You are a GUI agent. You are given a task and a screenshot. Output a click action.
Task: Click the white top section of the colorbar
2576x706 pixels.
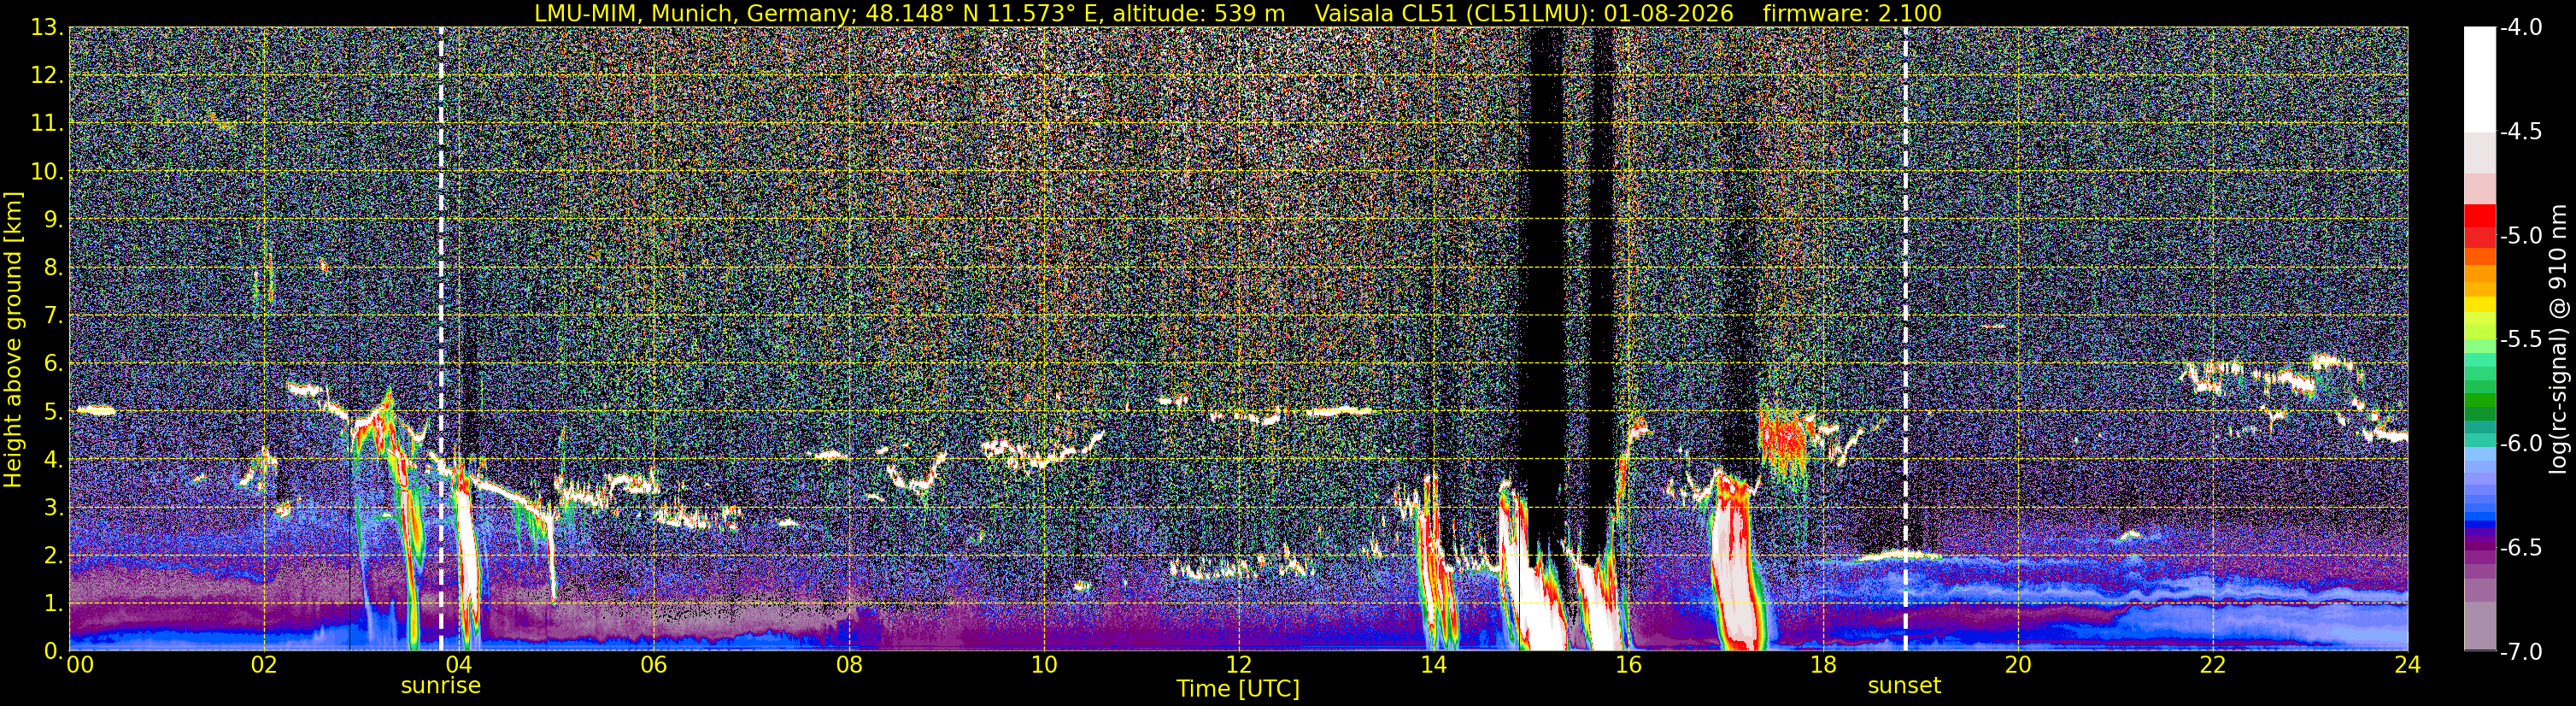(x=2479, y=80)
